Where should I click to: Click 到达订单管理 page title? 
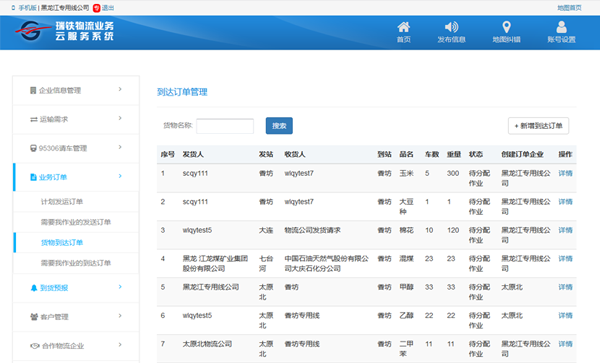tap(182, 92)
